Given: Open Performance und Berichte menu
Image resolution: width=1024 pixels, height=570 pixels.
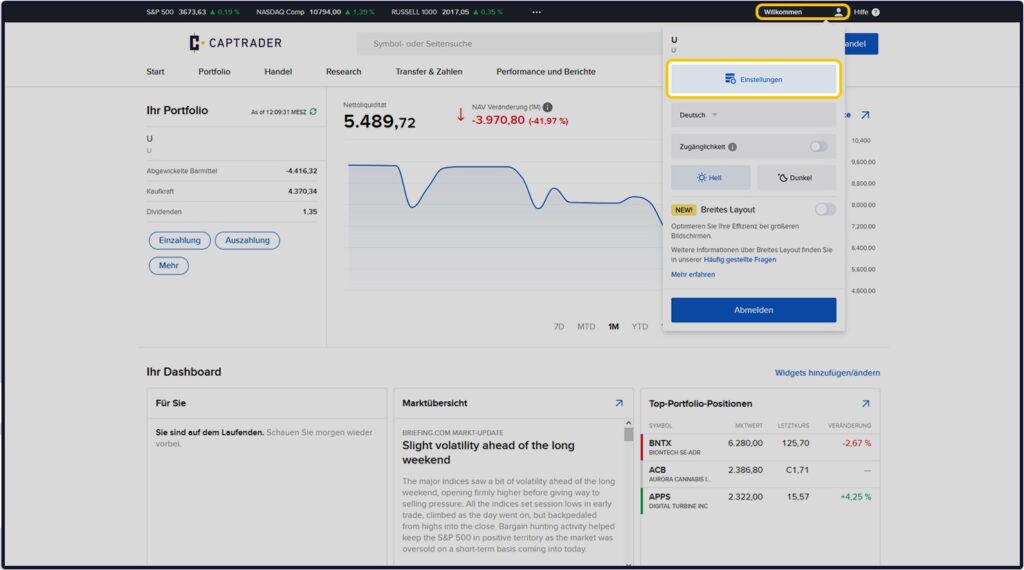Looking at the screenshot, I should (x=546, y=72).
